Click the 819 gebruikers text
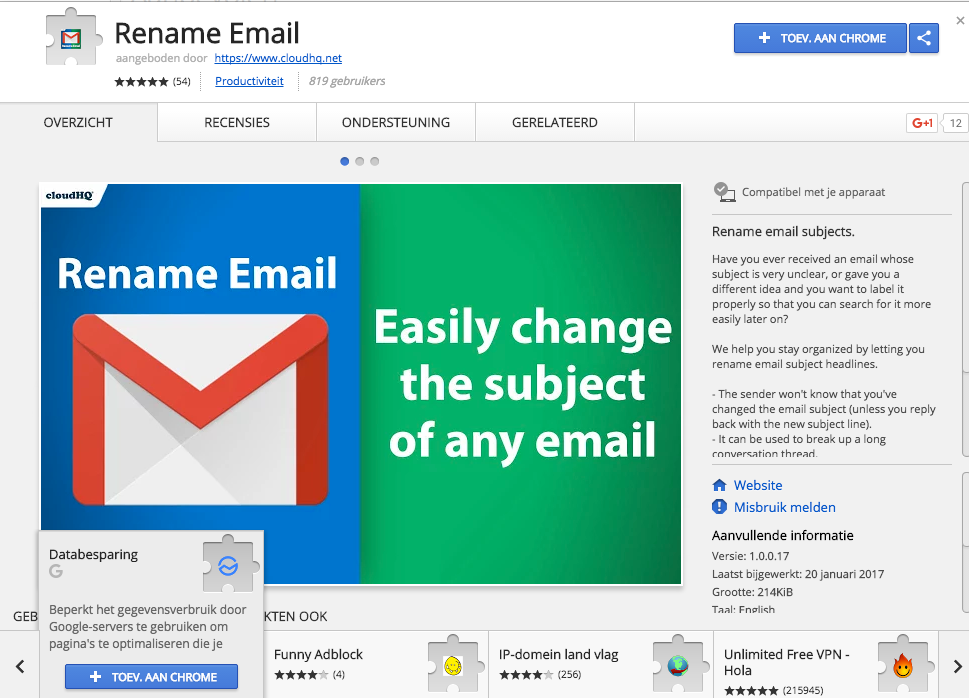The image size is (969, 698). (x=347, y=81)
